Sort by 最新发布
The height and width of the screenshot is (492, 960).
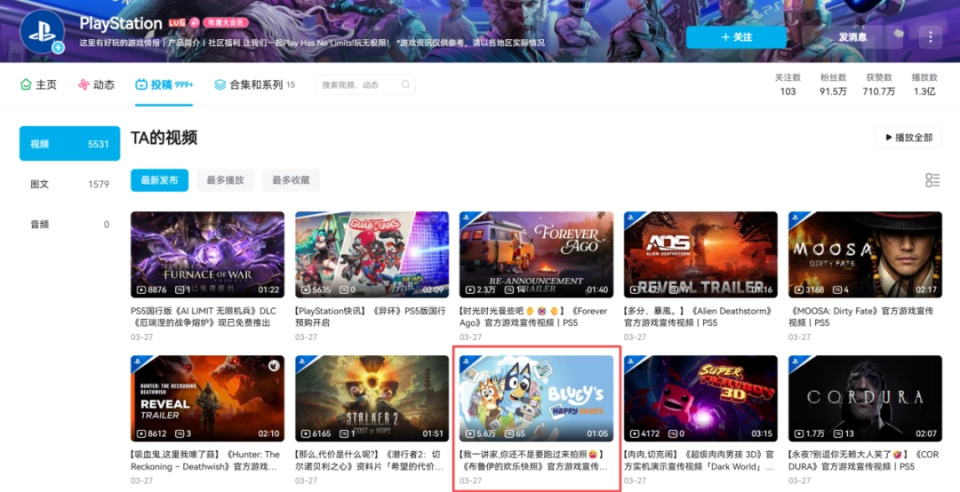pyautogui.click(x=159, y=181)
